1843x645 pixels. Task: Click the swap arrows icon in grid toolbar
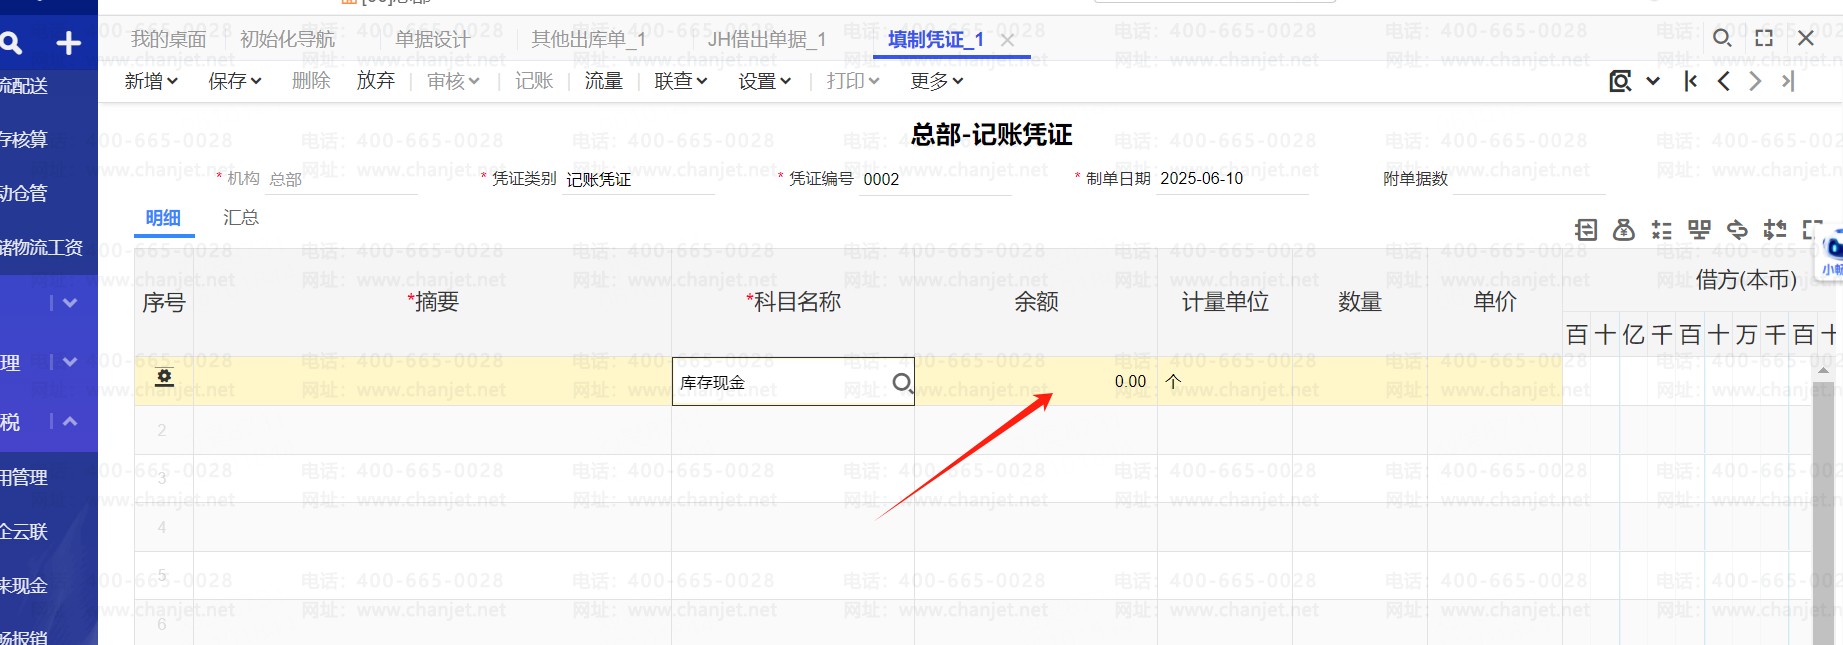(x=1775, y=230)
